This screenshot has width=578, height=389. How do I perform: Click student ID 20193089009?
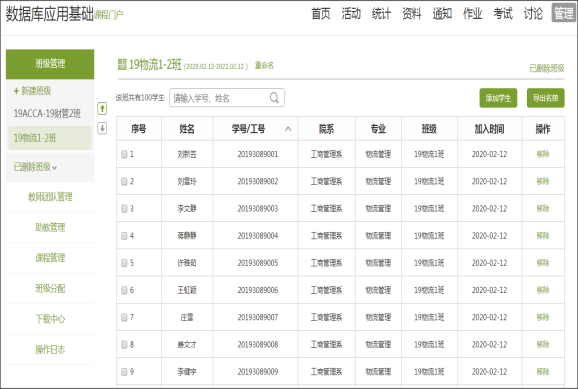pos(258,372)
